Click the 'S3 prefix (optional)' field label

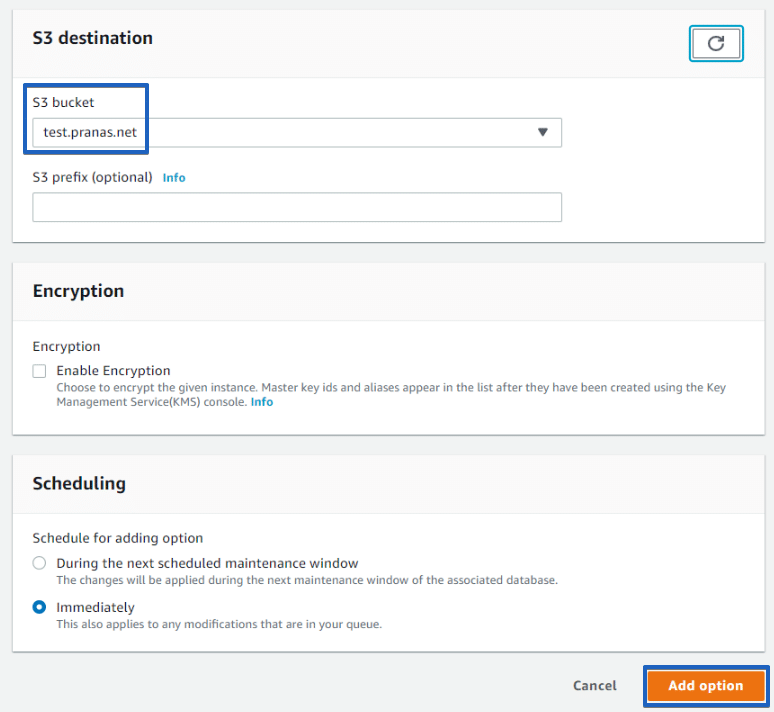point(92,177)
